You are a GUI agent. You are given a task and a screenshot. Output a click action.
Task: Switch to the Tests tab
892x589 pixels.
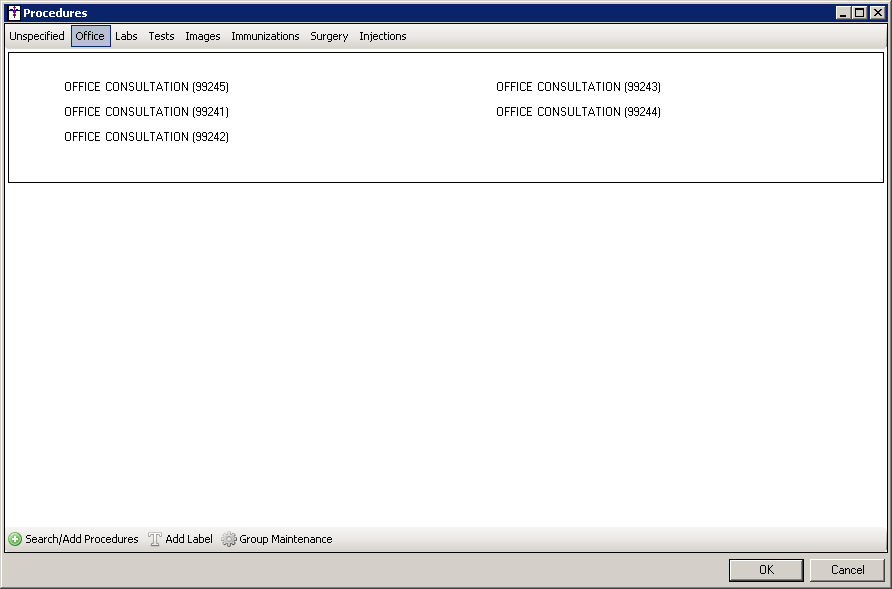point(162,36)
